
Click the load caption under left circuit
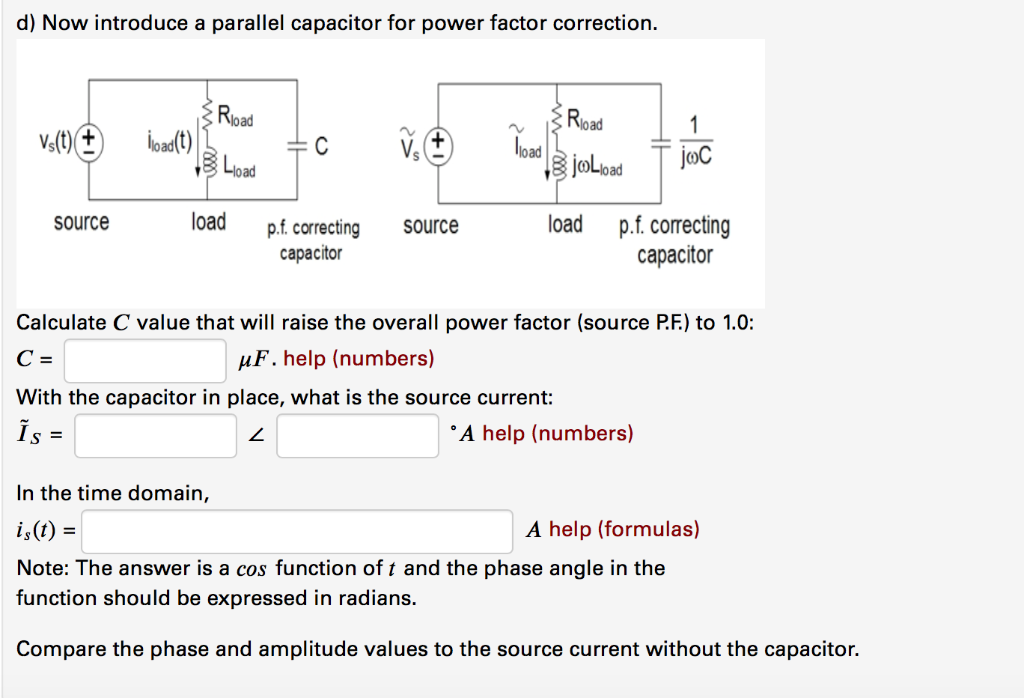pos(208,221)
